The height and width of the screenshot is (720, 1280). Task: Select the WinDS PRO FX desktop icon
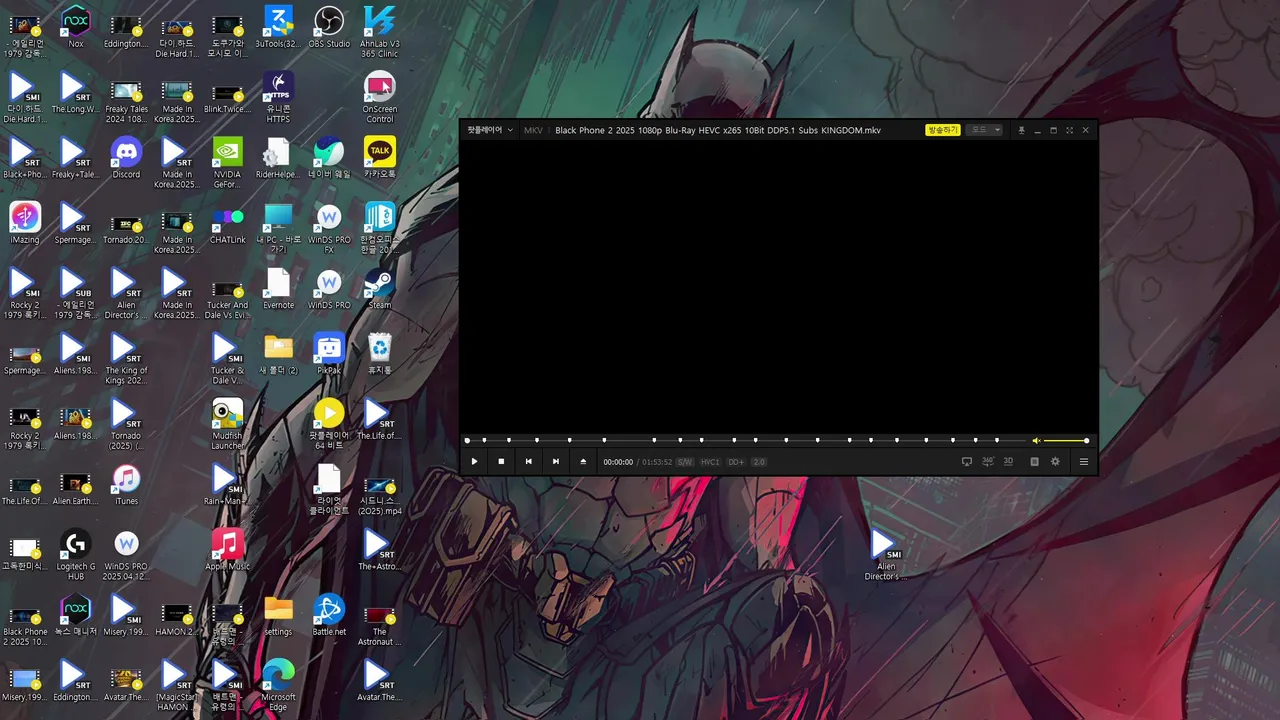[x=329, y=228]
